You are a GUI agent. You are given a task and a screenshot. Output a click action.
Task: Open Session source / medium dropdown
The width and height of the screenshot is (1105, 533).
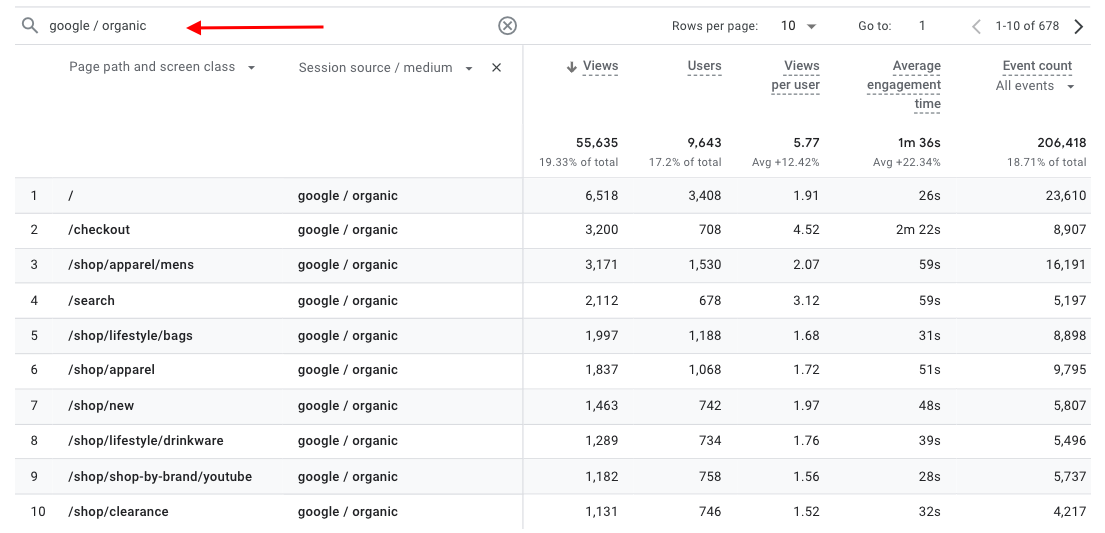tap(469, 69)
